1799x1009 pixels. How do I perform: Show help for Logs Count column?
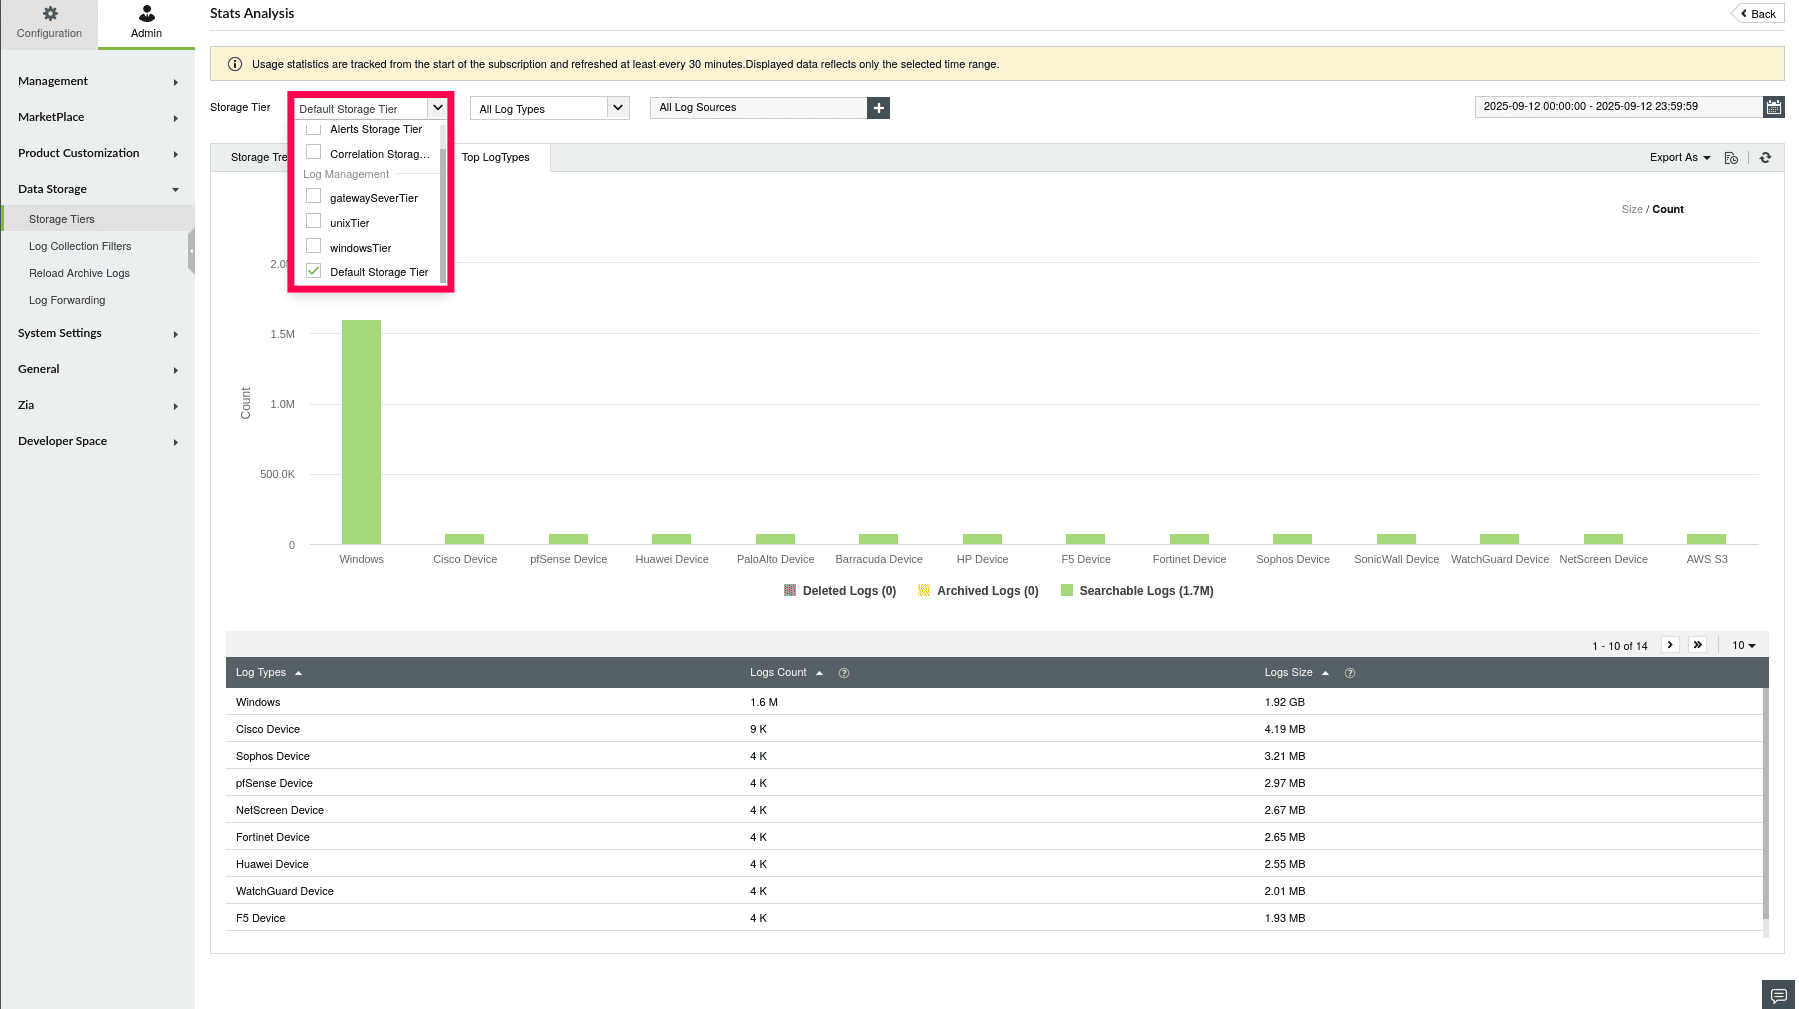click(844, 673)
